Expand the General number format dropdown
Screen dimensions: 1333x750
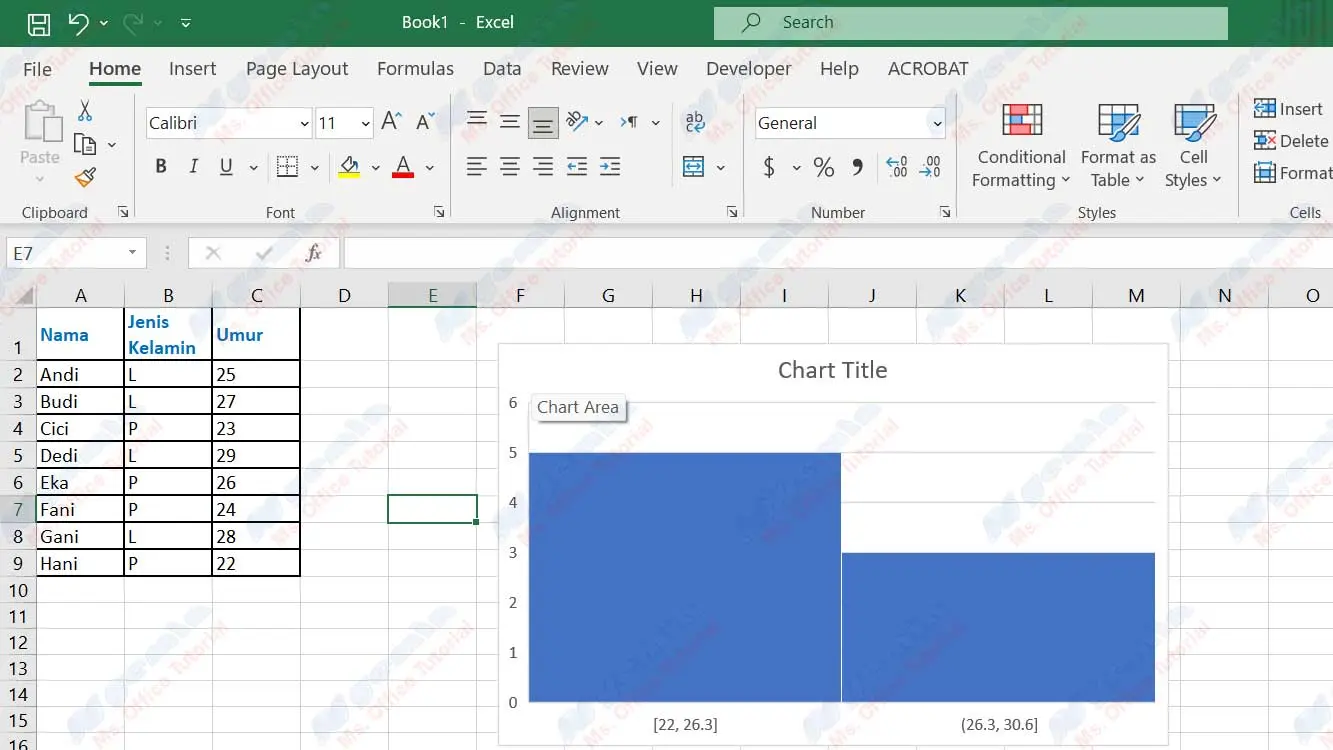[x=937, y=123]
